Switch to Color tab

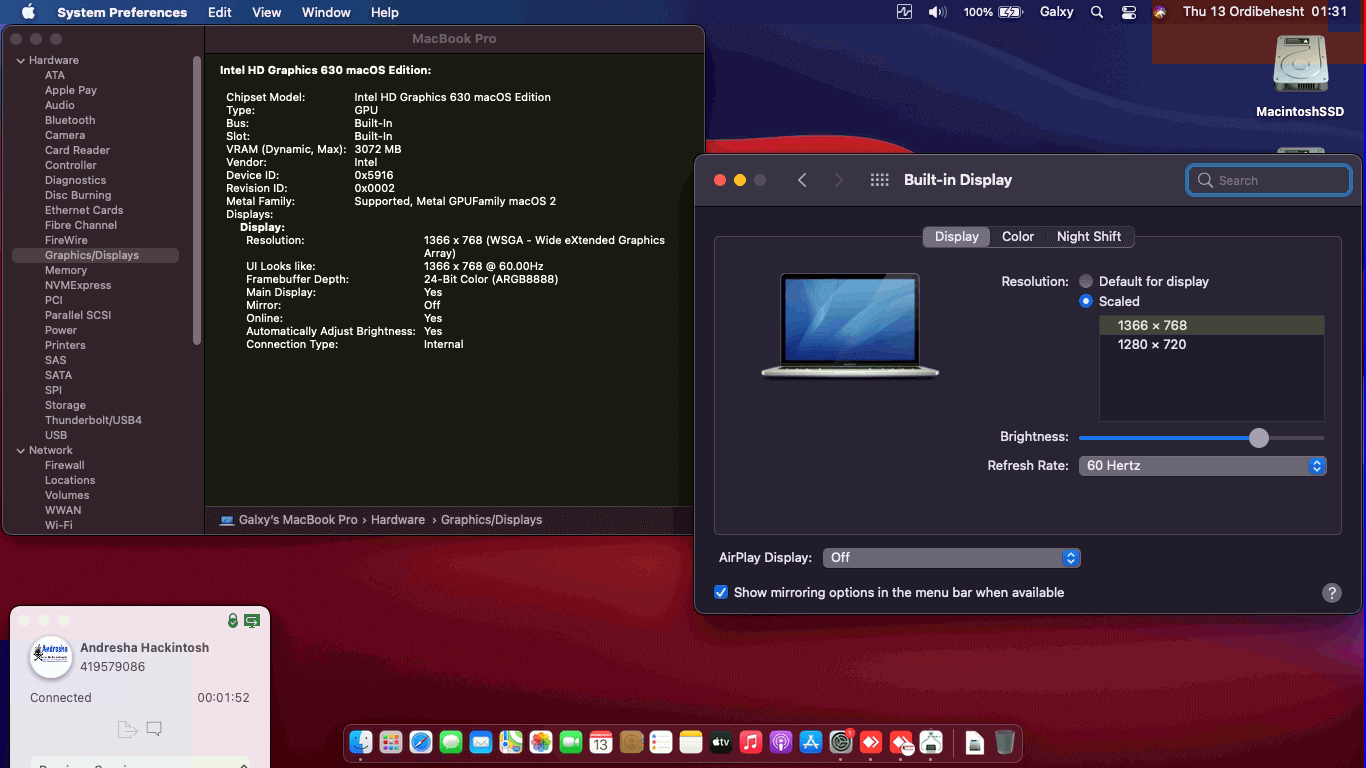1018,237
